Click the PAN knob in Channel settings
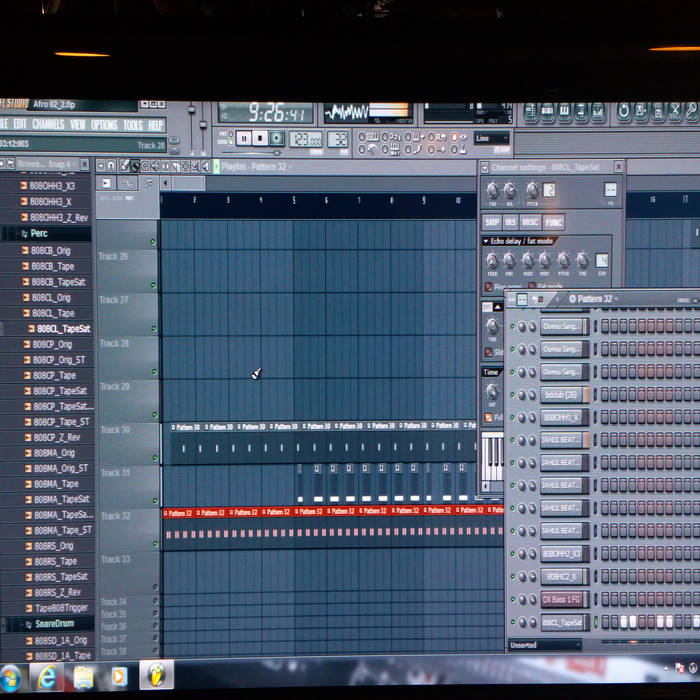 click(x=491, y=190)
